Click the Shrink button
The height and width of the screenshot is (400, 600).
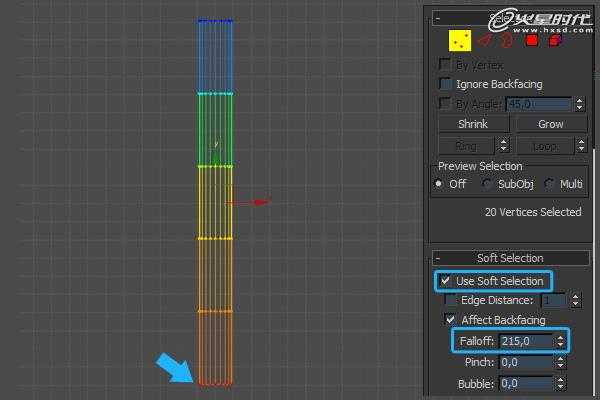(473, 124)
